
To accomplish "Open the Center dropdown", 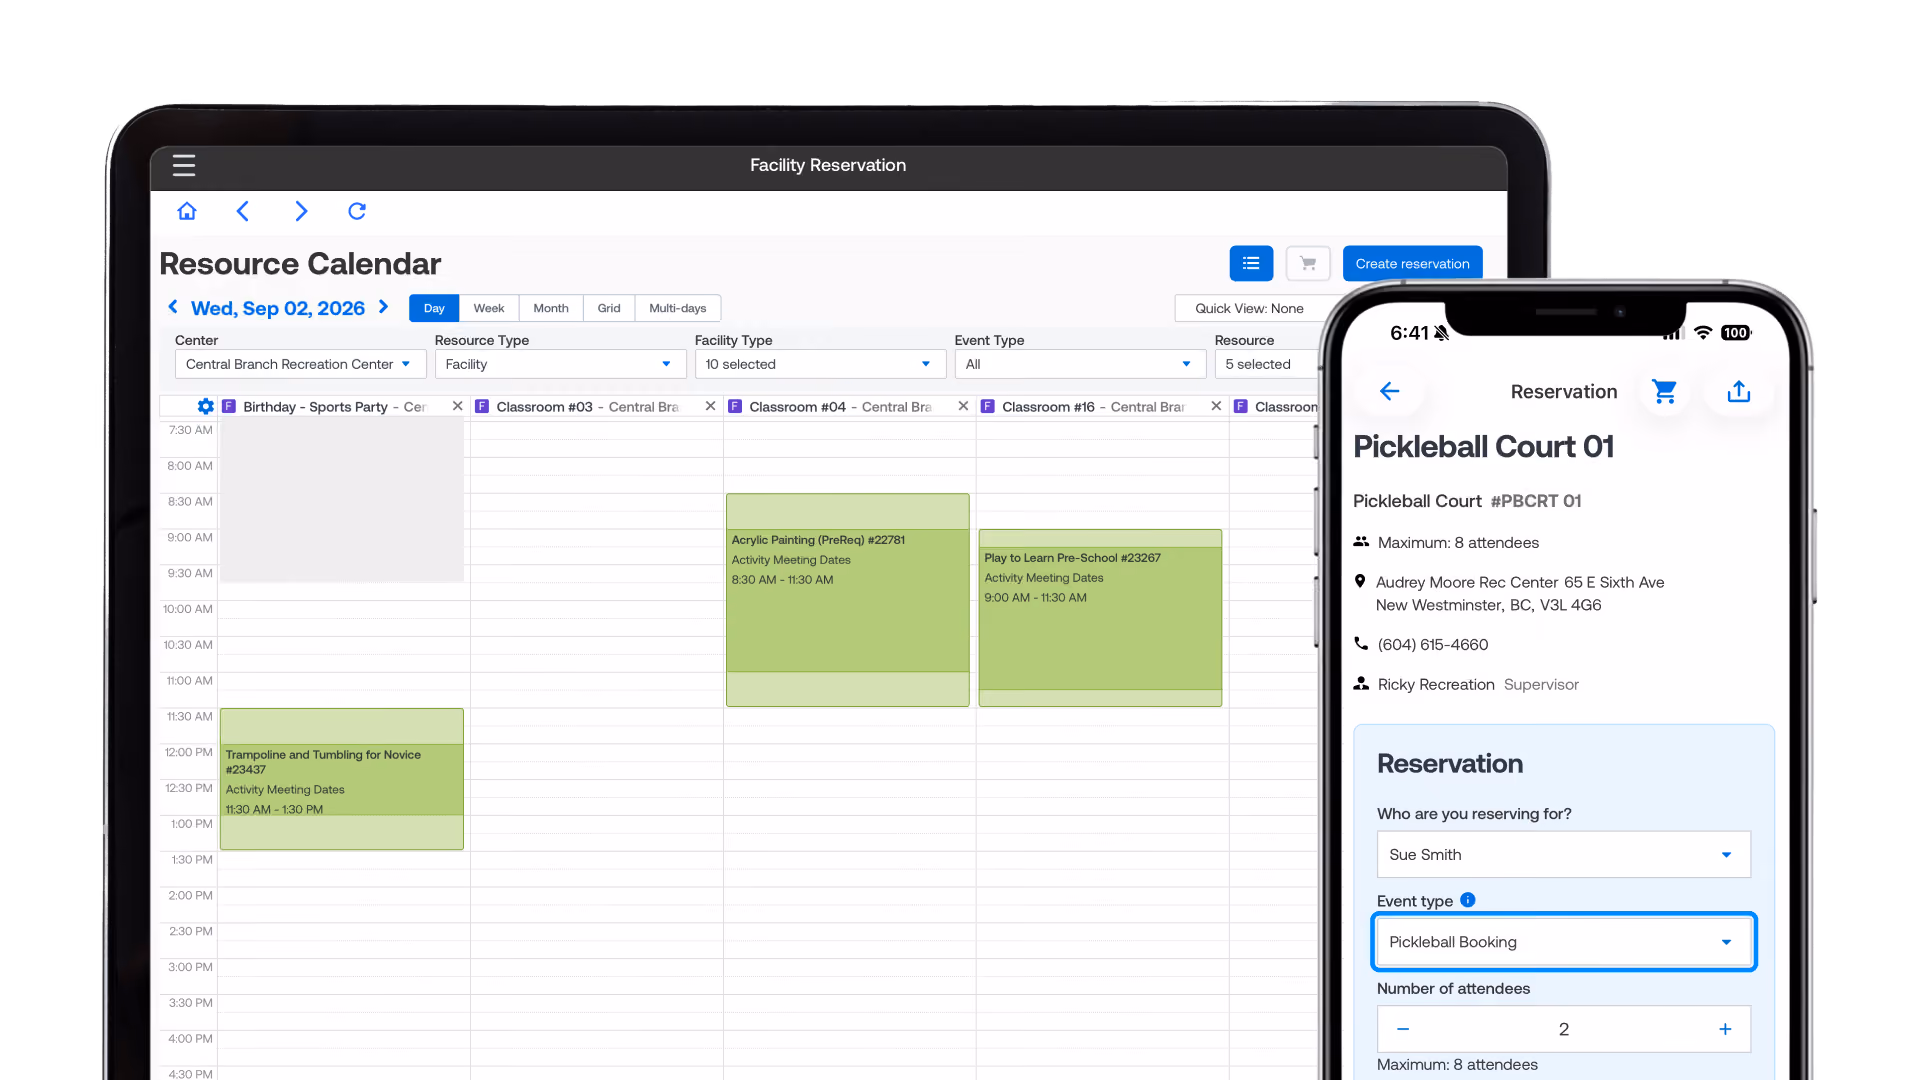I will coord(300,364).
